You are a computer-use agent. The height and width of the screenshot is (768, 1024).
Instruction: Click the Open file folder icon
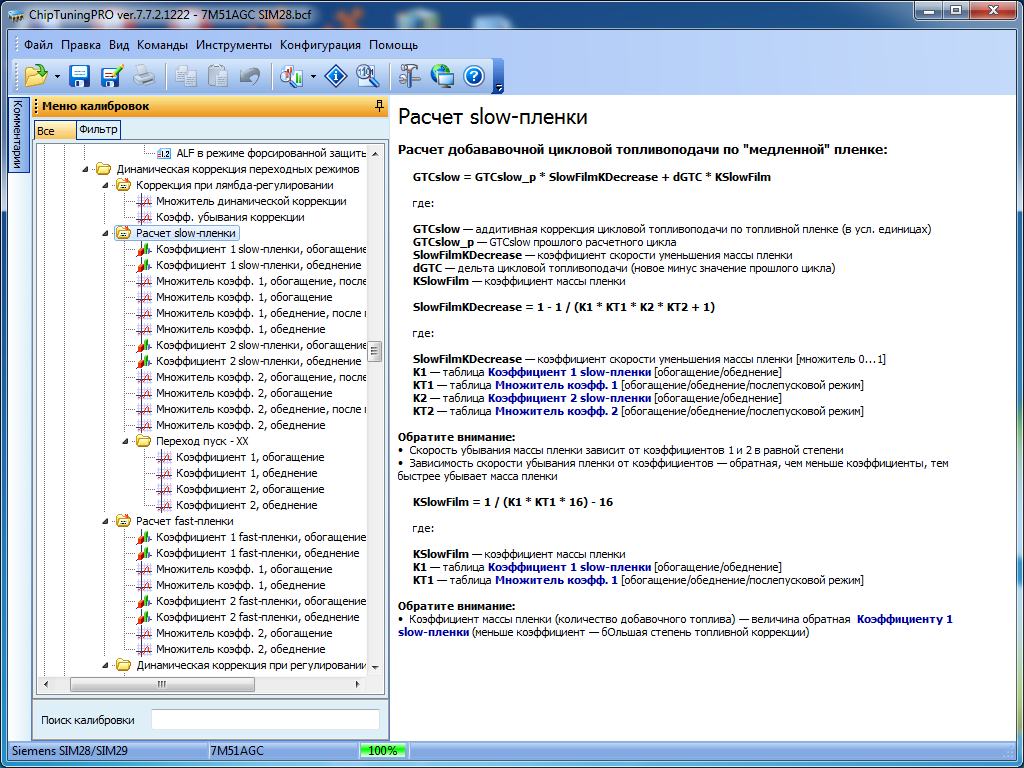pyautogui.click(x=36, y=75)
